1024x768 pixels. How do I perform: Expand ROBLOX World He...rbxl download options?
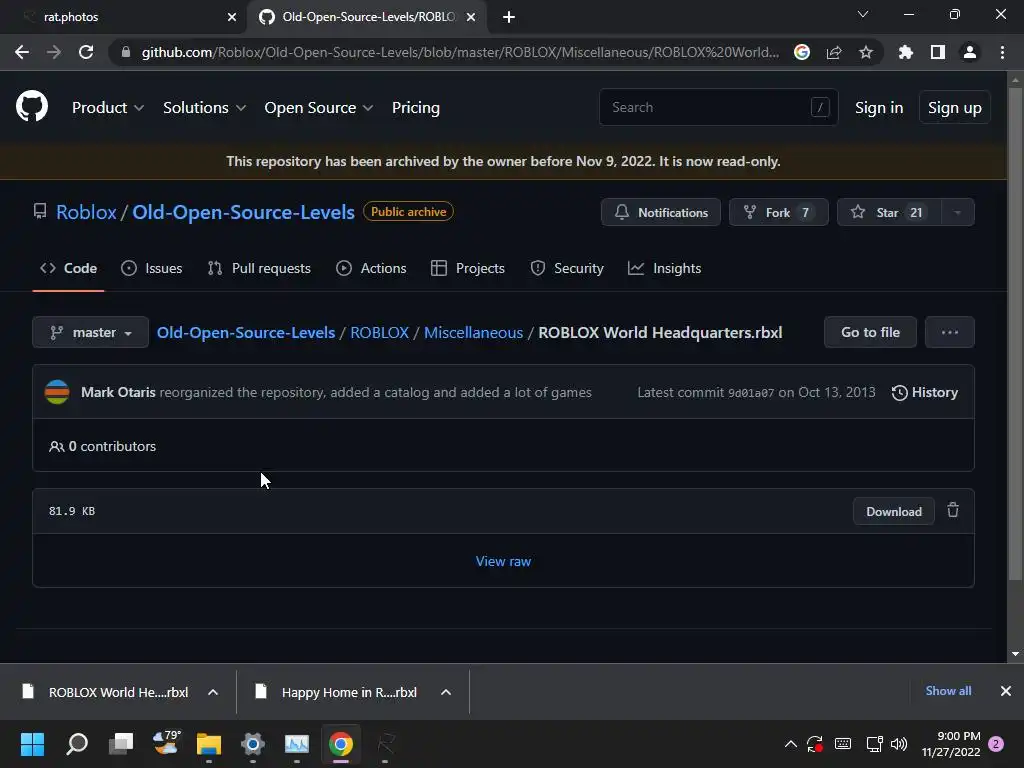click(213, 692)
